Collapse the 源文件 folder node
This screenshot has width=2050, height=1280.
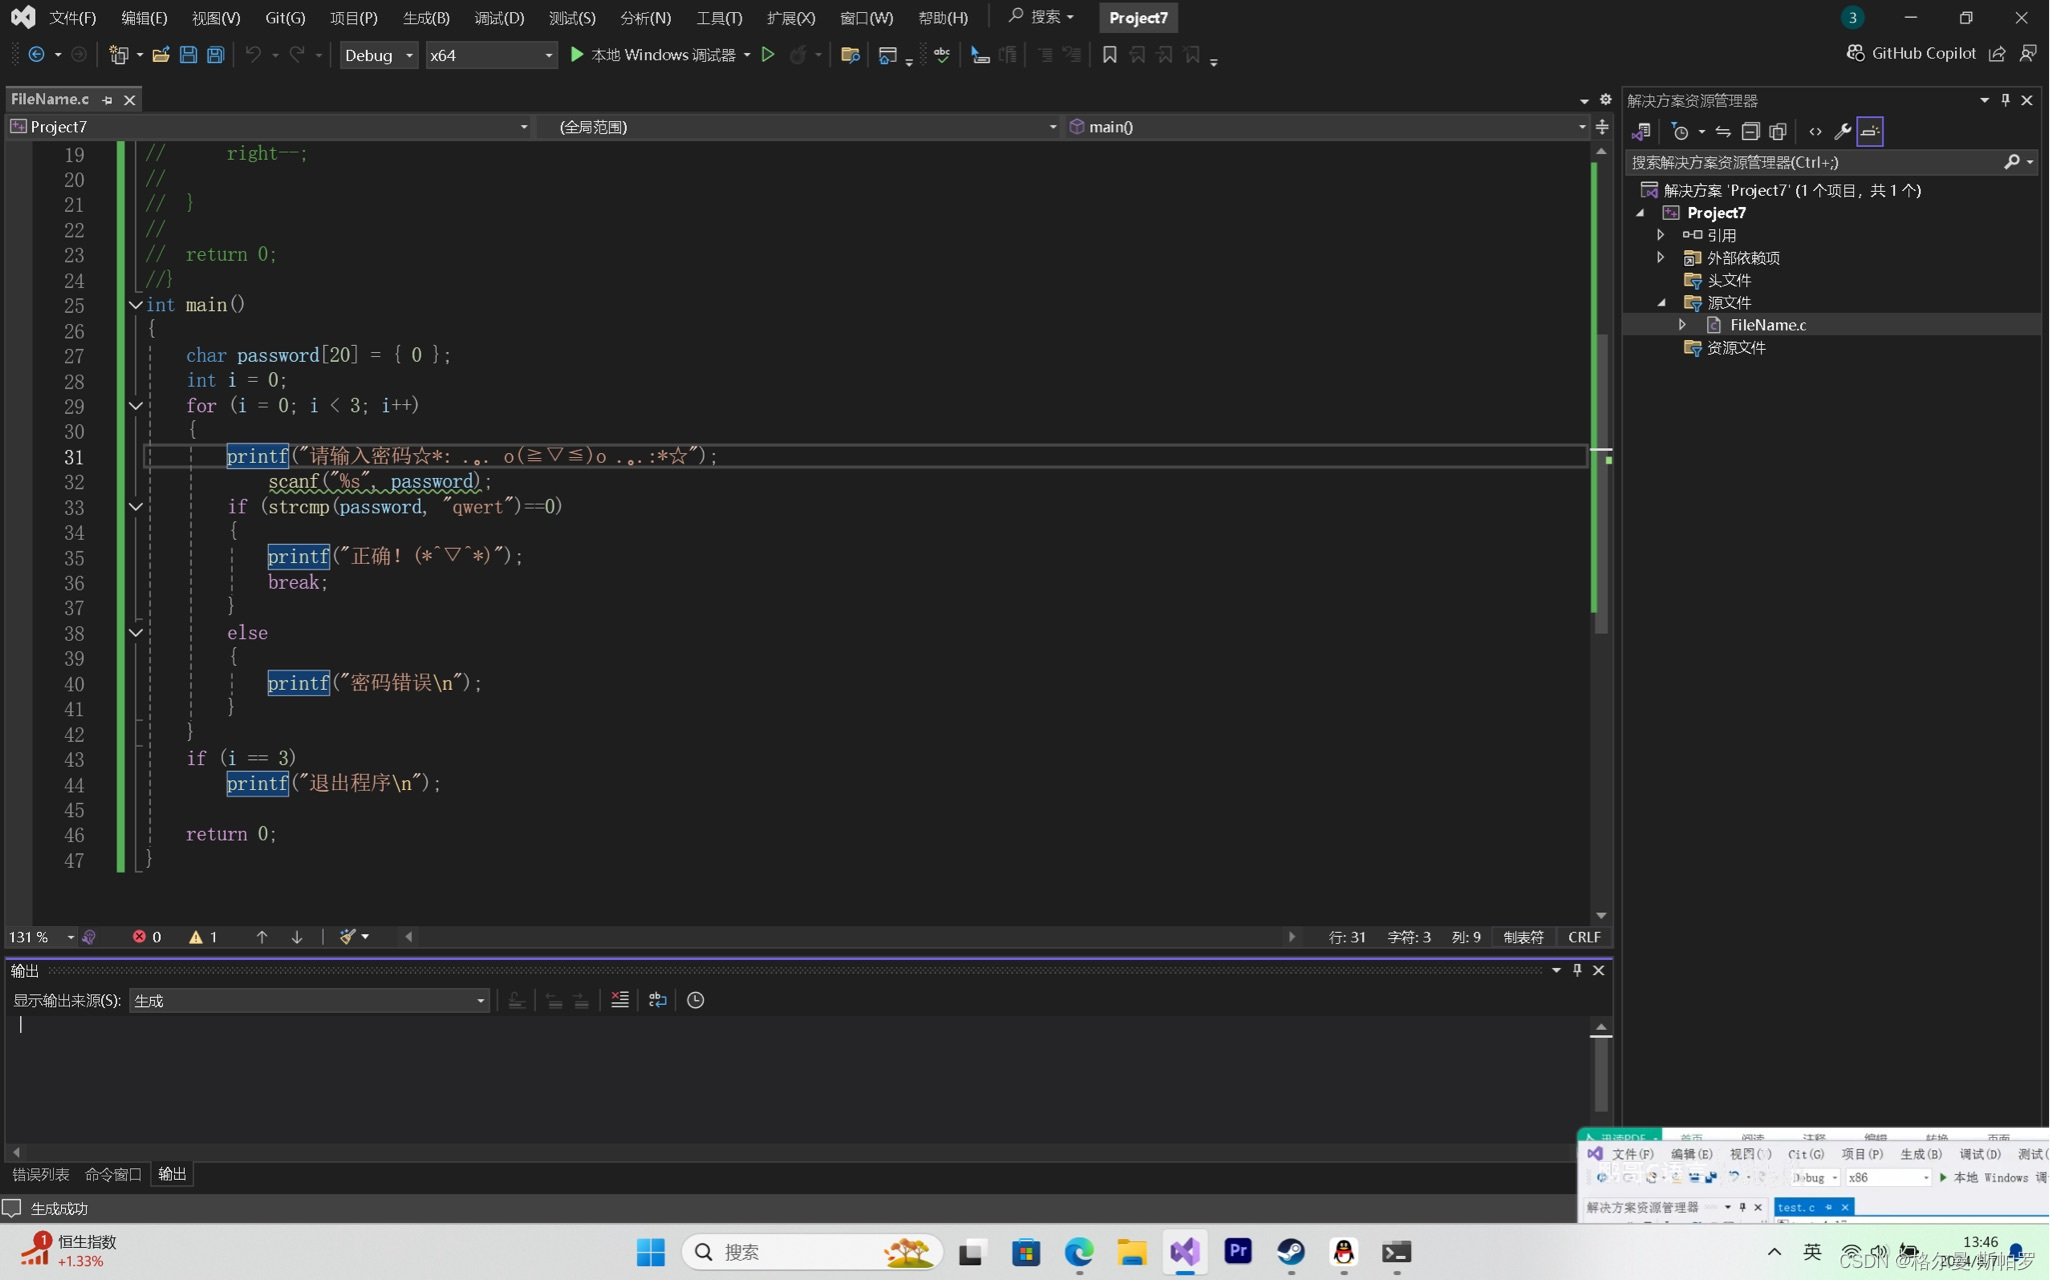[1661, 303]
